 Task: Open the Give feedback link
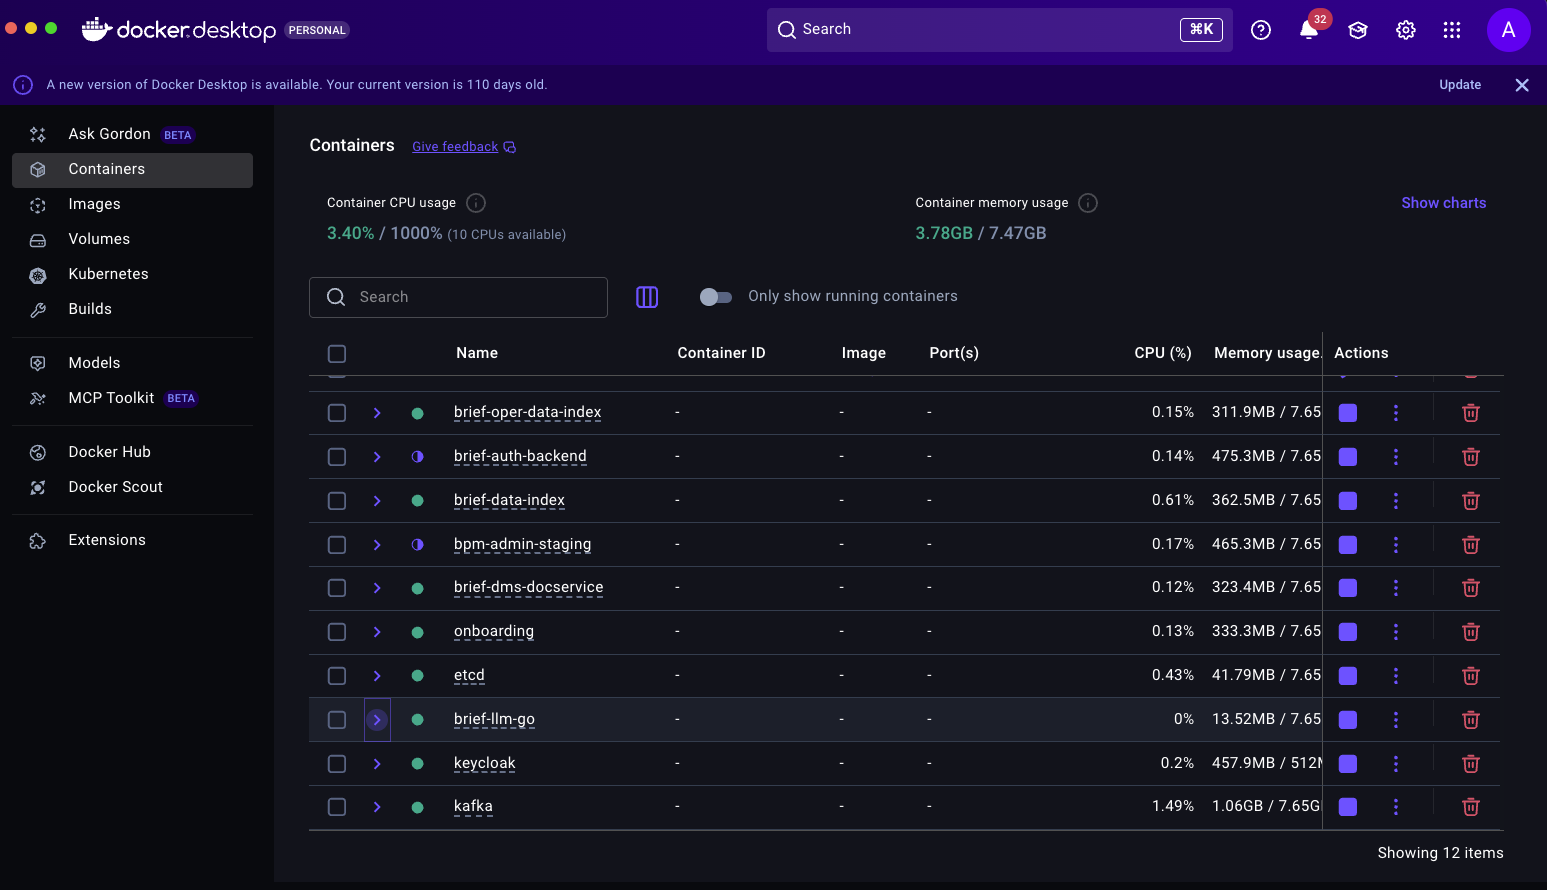pos(464,147)
